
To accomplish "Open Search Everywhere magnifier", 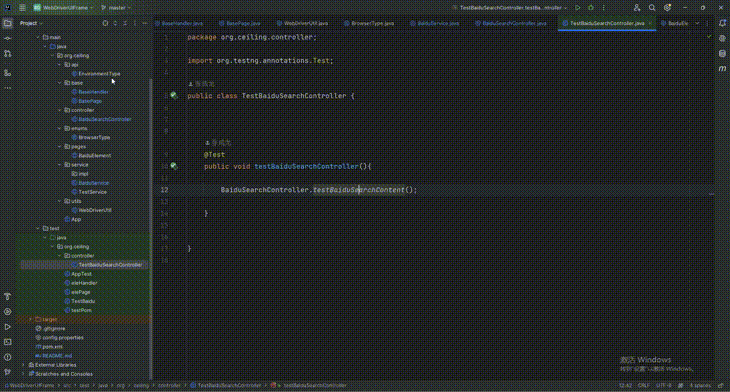I will click(x=652, y=8).
